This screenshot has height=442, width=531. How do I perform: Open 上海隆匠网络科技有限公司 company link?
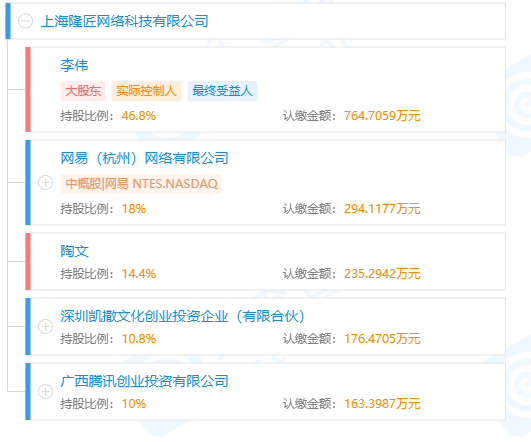[124, 21]
